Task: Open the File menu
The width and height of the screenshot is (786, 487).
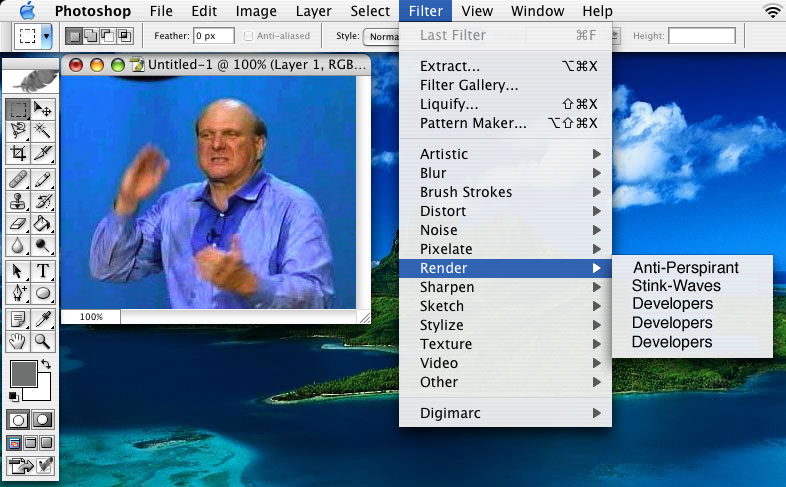Action: [x=161, y=11]
